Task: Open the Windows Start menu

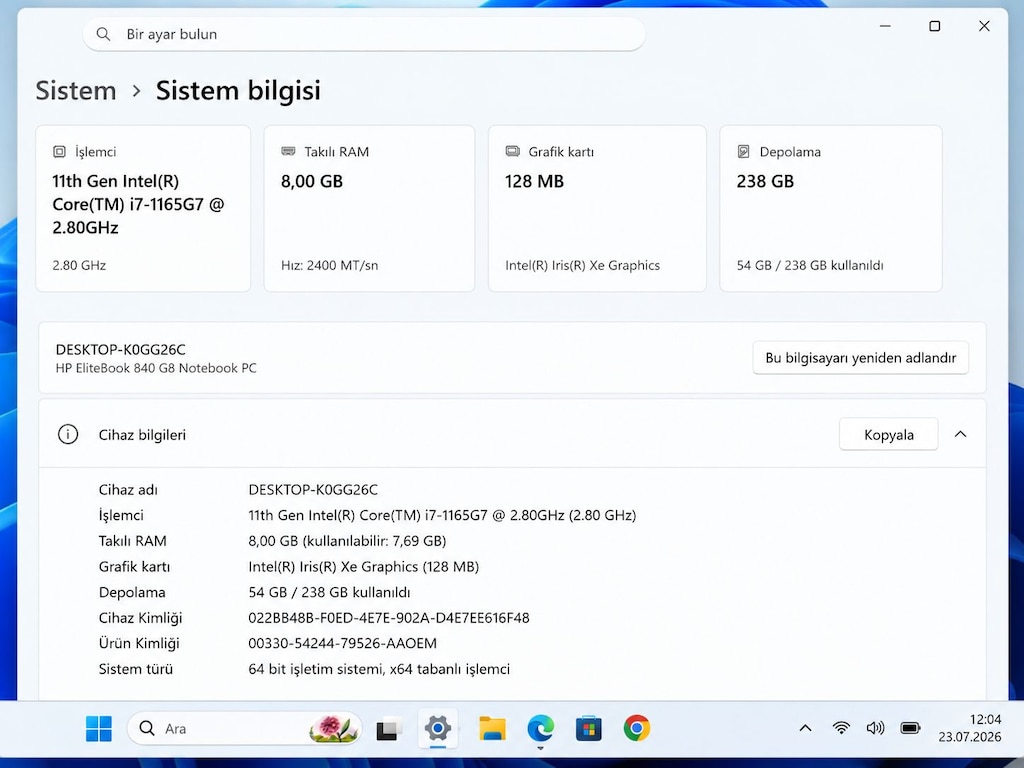Action: click(99, 728)
